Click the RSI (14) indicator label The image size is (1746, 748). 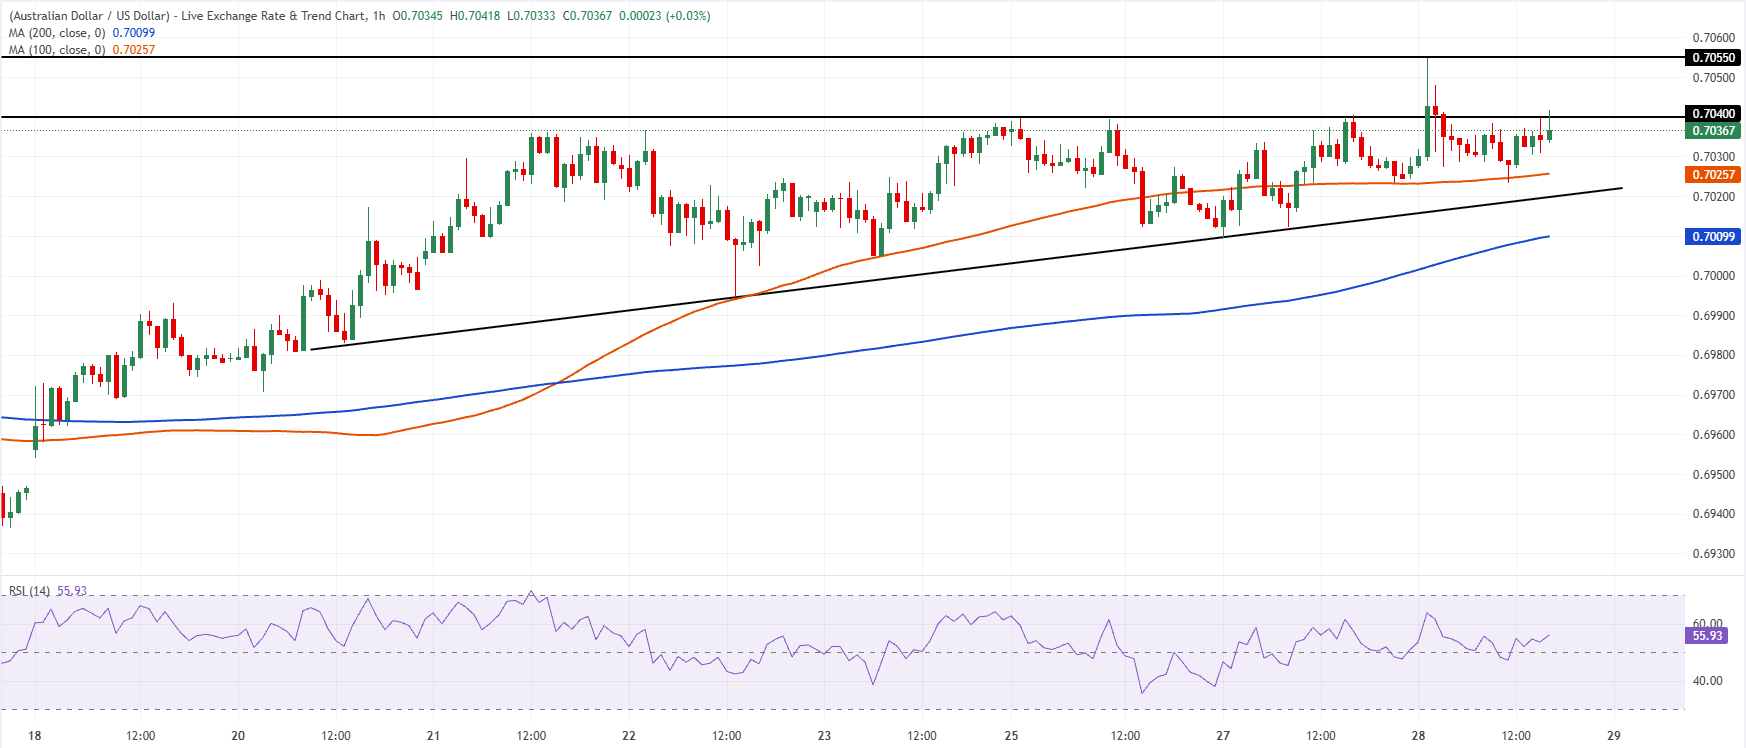[x=29, y=591]
